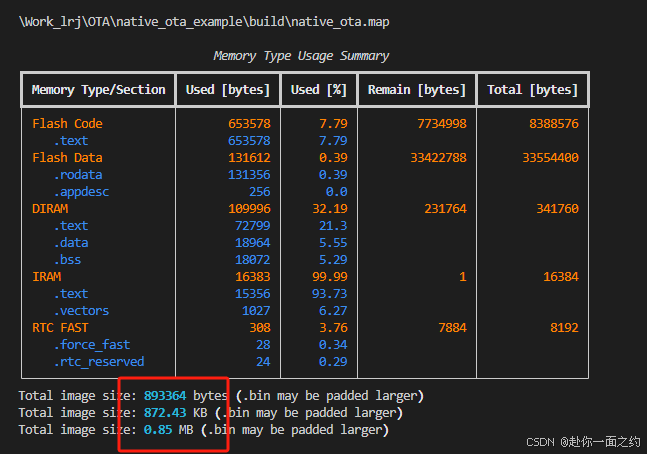Select the Flash Code row label

click(67, 123)
